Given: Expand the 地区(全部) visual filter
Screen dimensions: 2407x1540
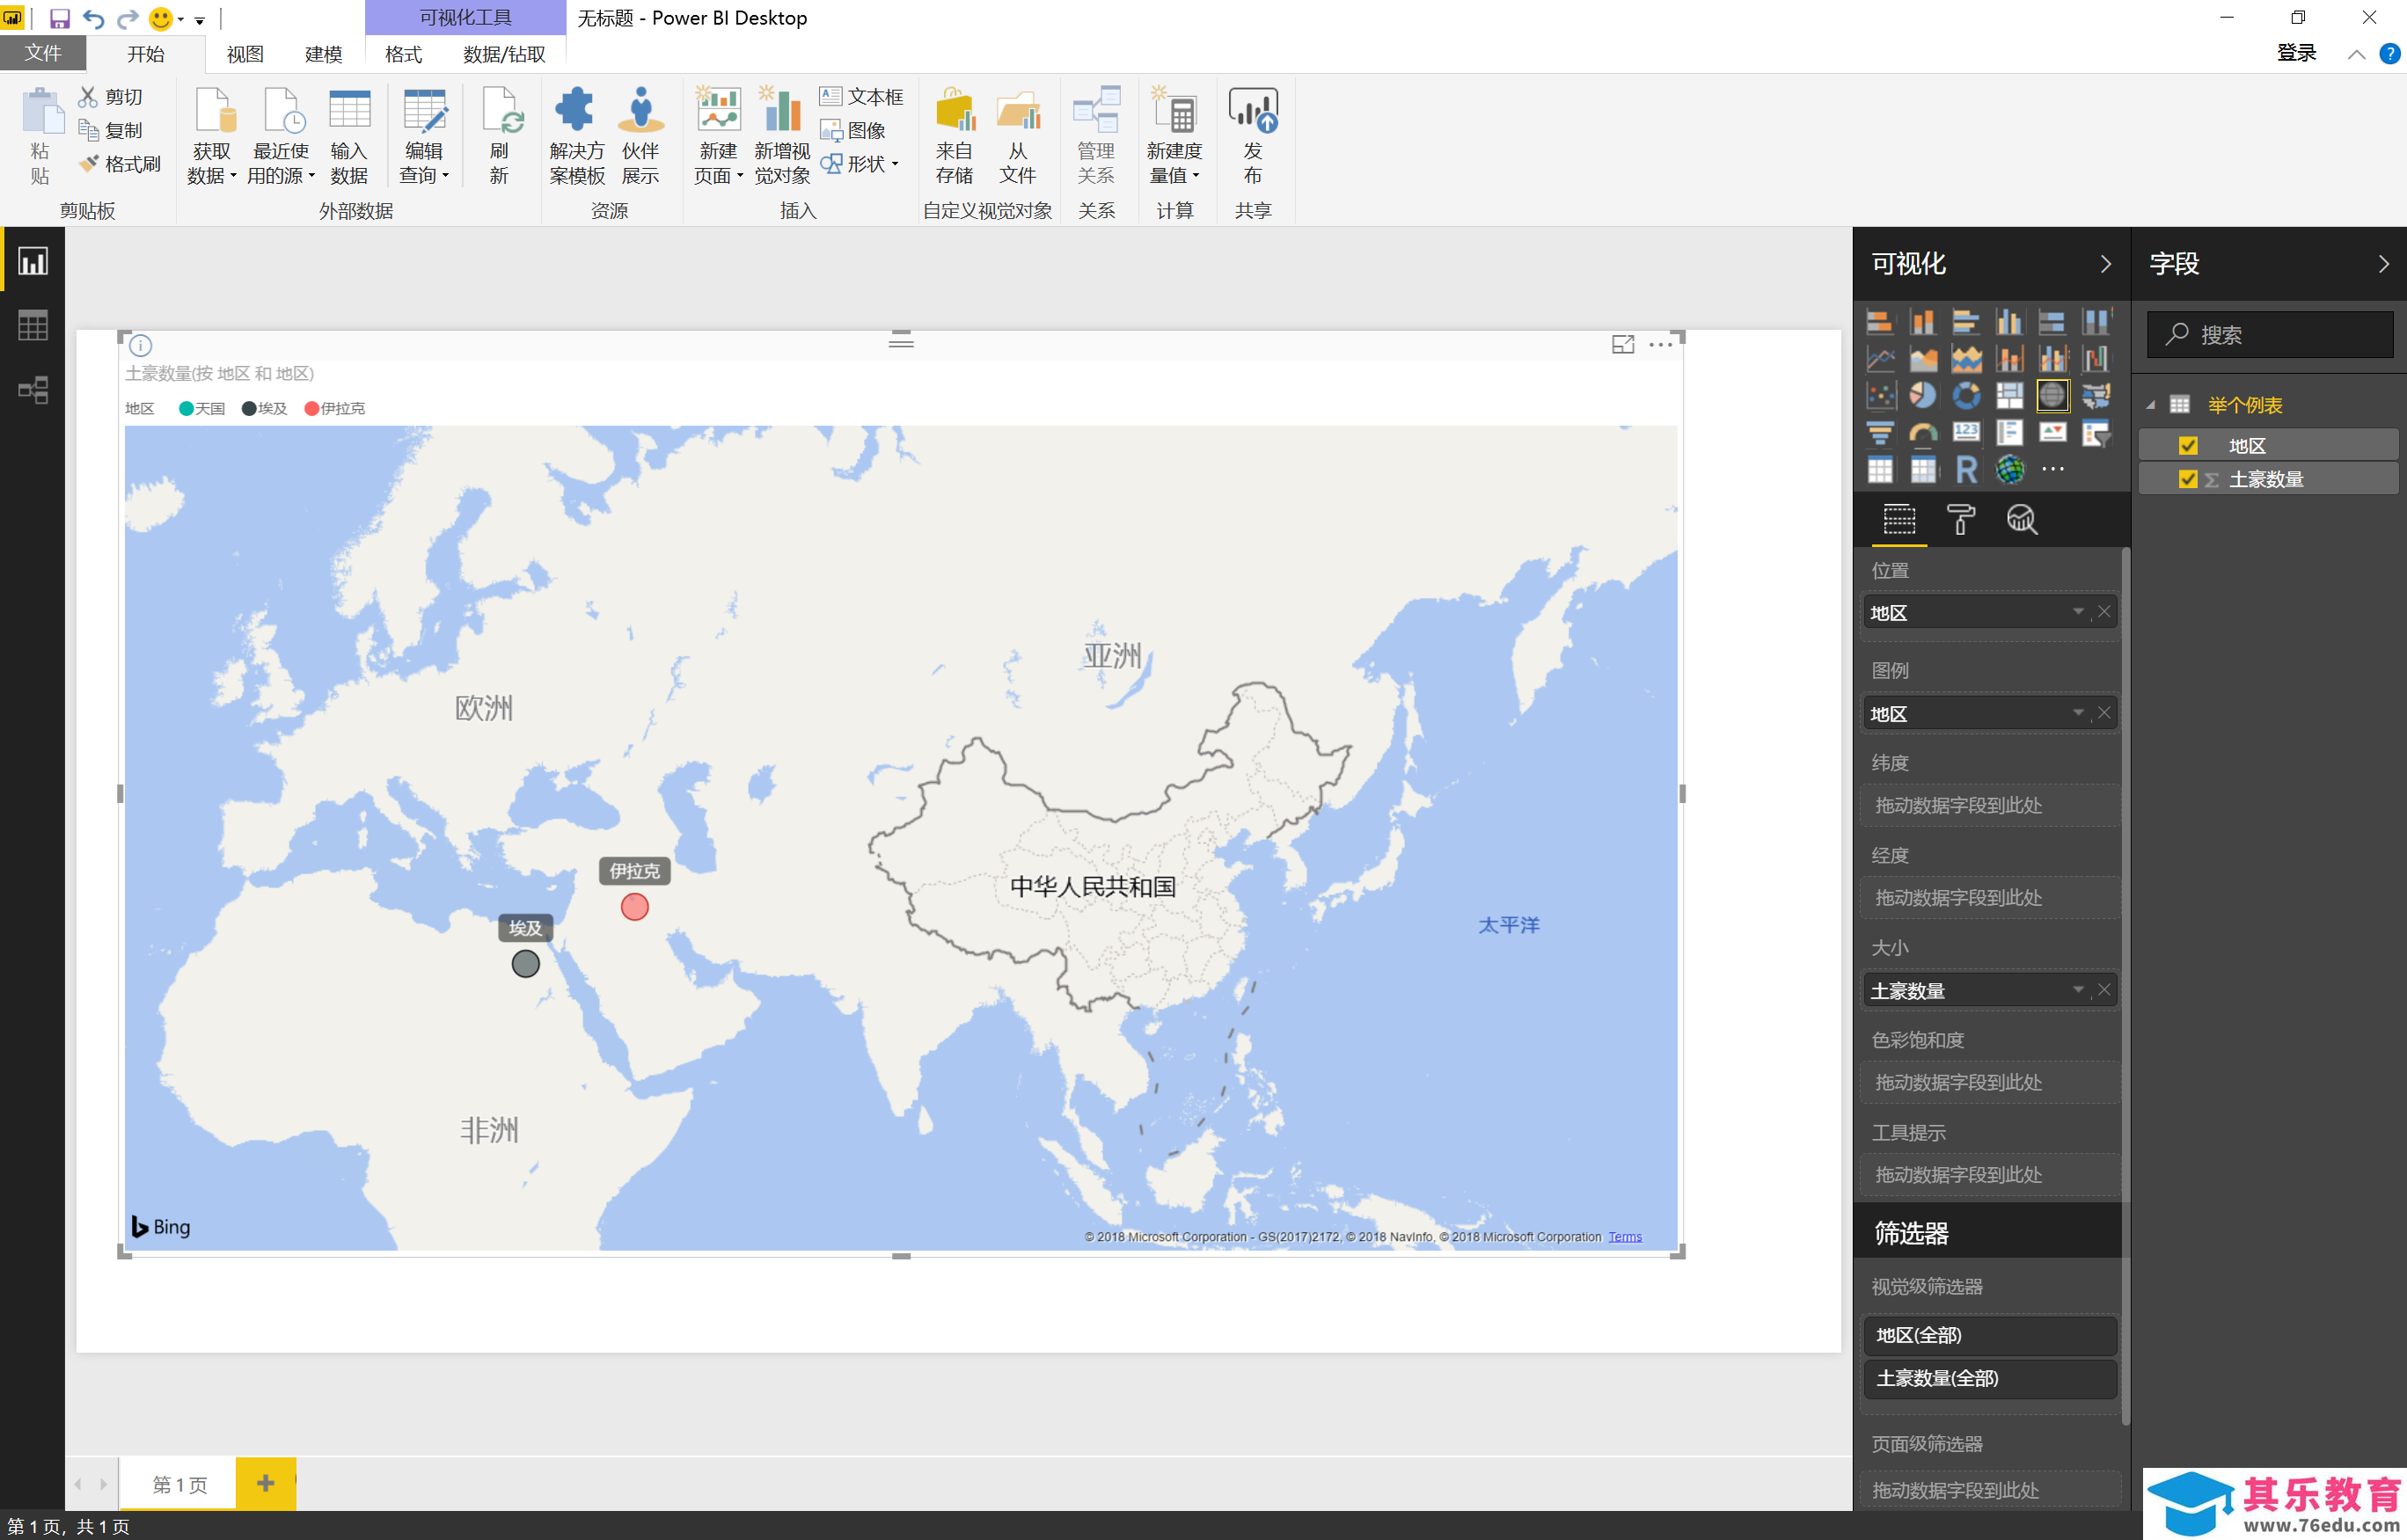Looking at the screenshot, I should coord(1989,1335).
